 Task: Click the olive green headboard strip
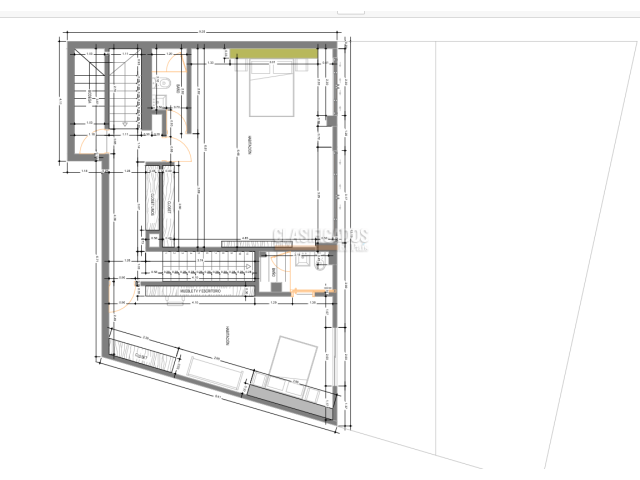(x=274, y=52)
